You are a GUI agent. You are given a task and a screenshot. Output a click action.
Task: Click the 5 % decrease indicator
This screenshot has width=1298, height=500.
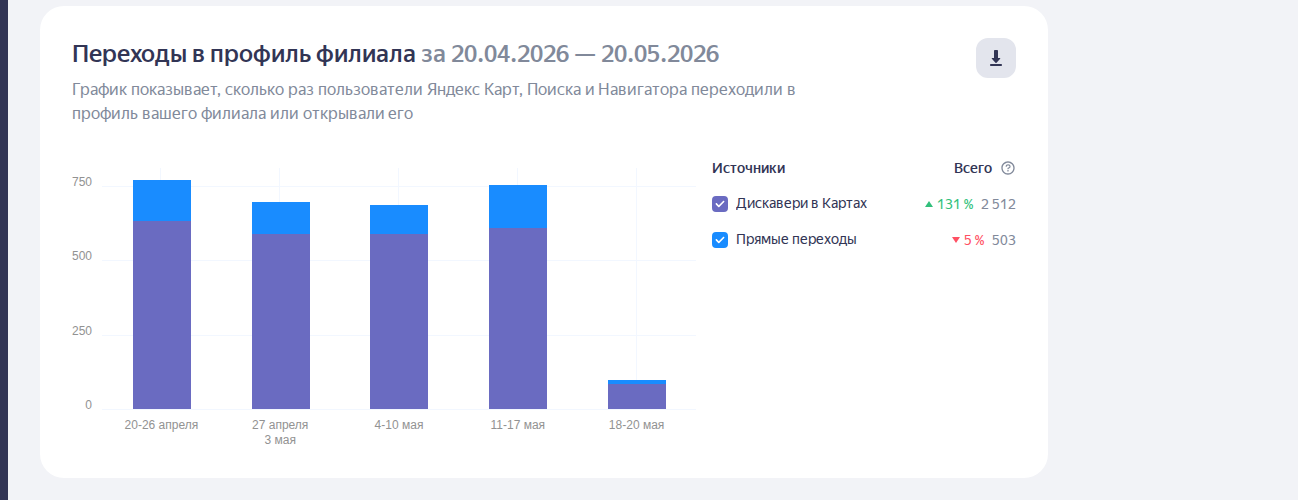pos(968,240)
